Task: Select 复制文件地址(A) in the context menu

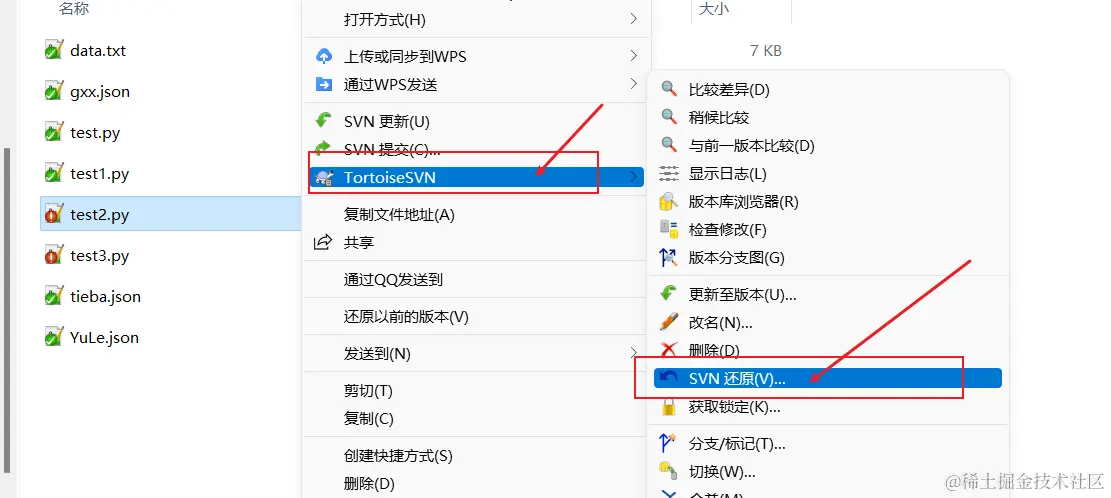Action: 399,215
